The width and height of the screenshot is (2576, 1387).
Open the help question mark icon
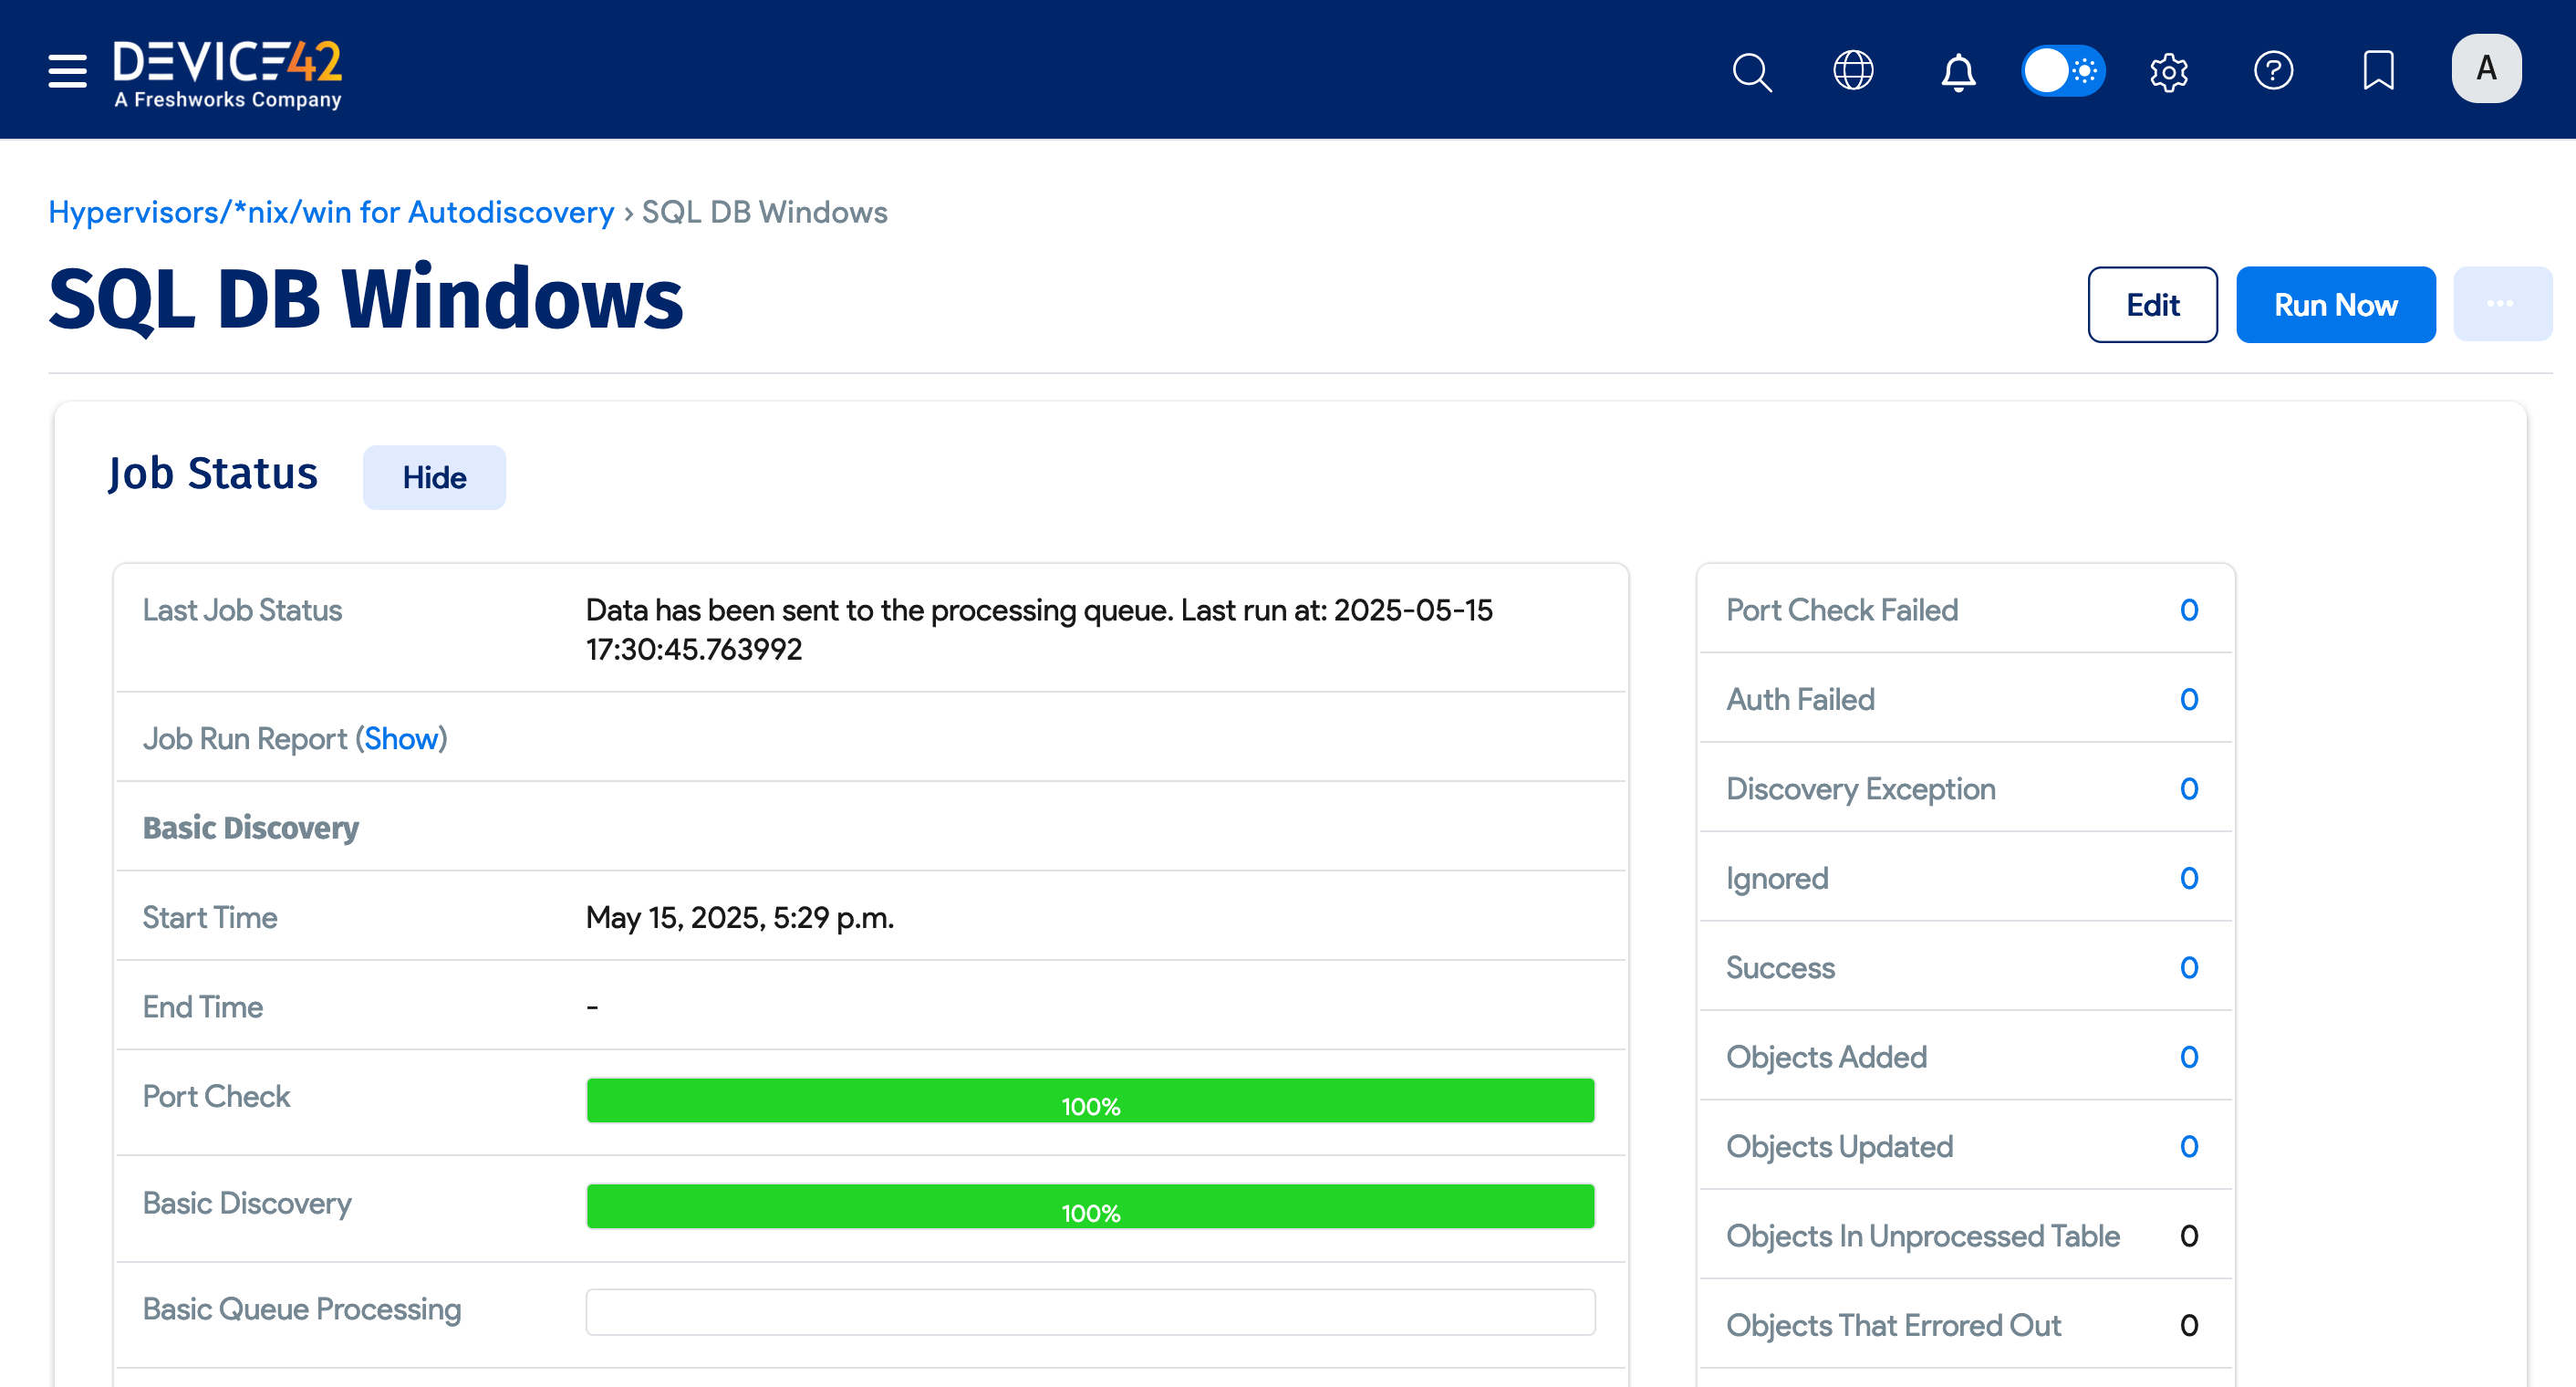2274,70
